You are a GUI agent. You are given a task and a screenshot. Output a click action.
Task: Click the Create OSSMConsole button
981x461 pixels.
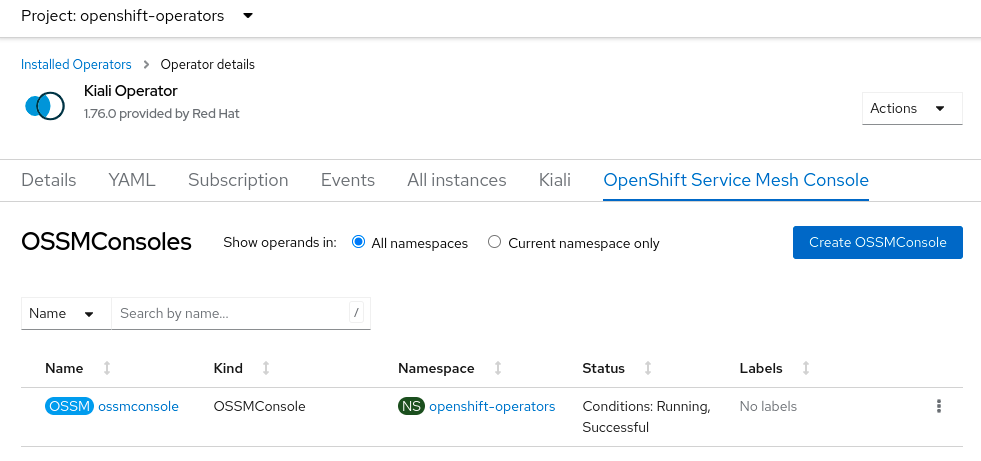click(x=877, y=242)
